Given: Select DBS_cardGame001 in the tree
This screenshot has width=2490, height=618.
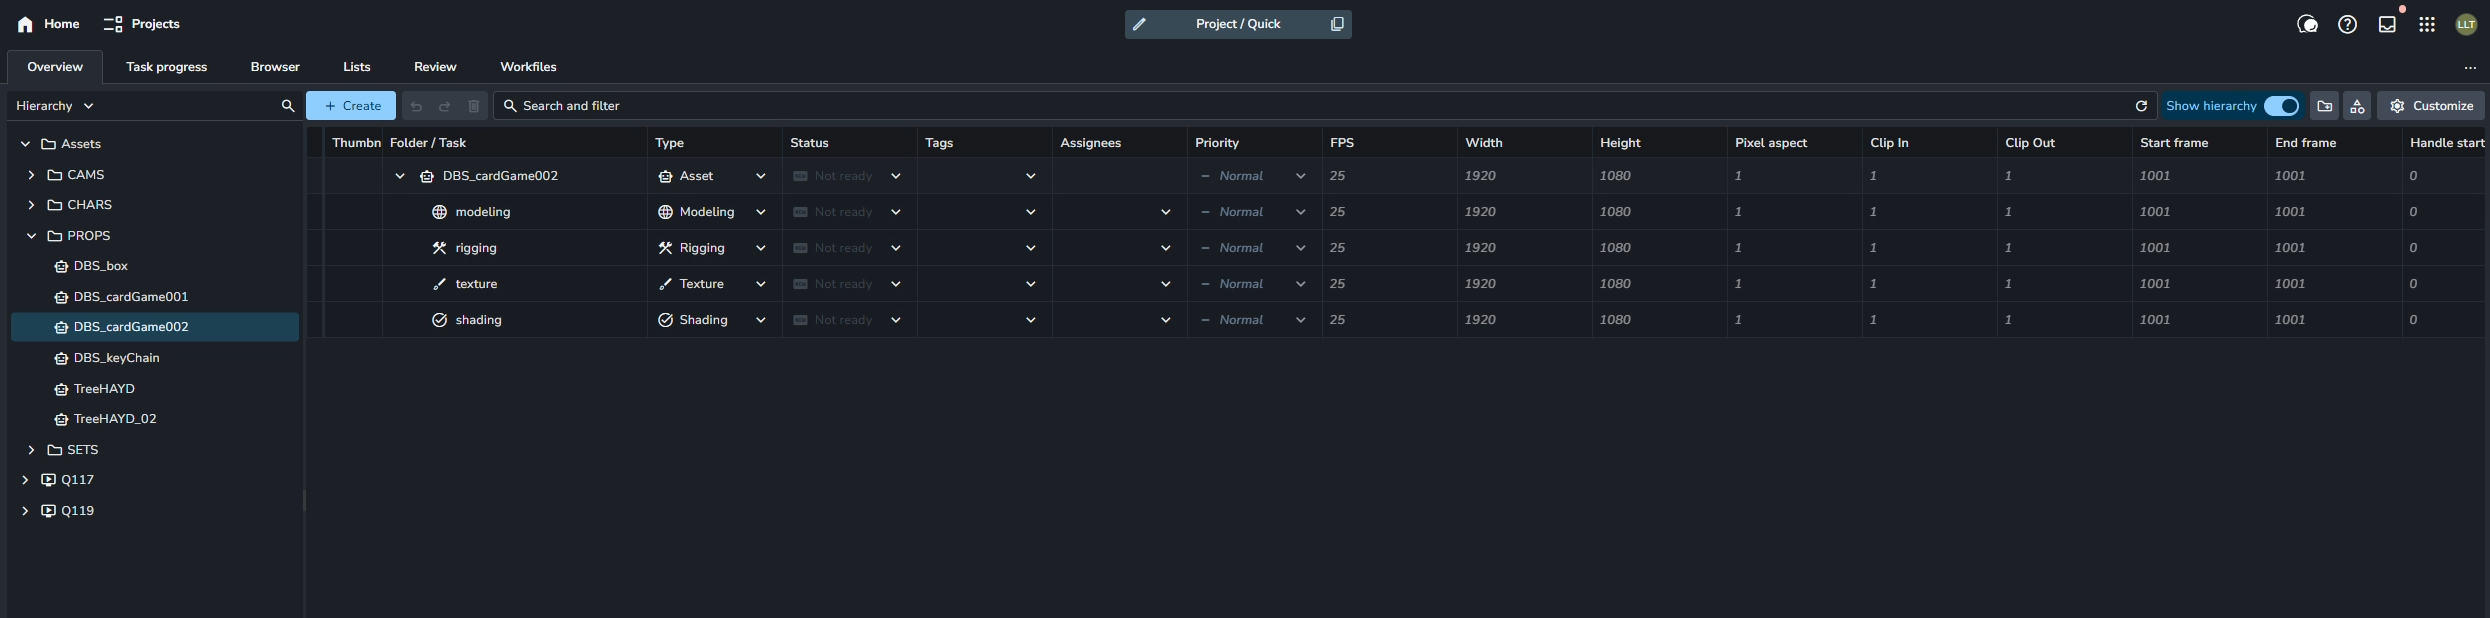Looking at the screenshot, I should [x=155, y=297].
